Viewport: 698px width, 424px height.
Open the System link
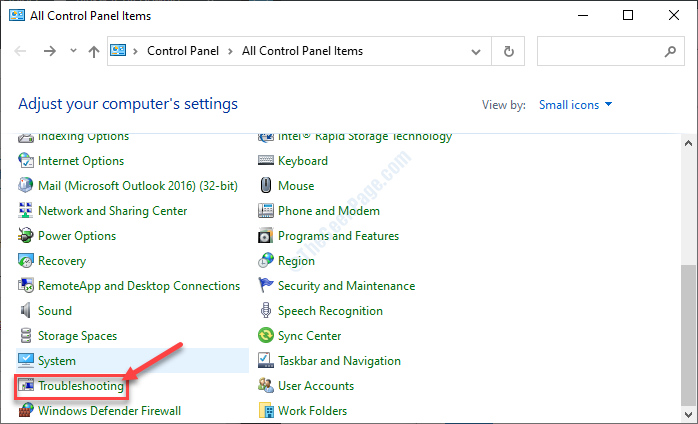[57, 361]
